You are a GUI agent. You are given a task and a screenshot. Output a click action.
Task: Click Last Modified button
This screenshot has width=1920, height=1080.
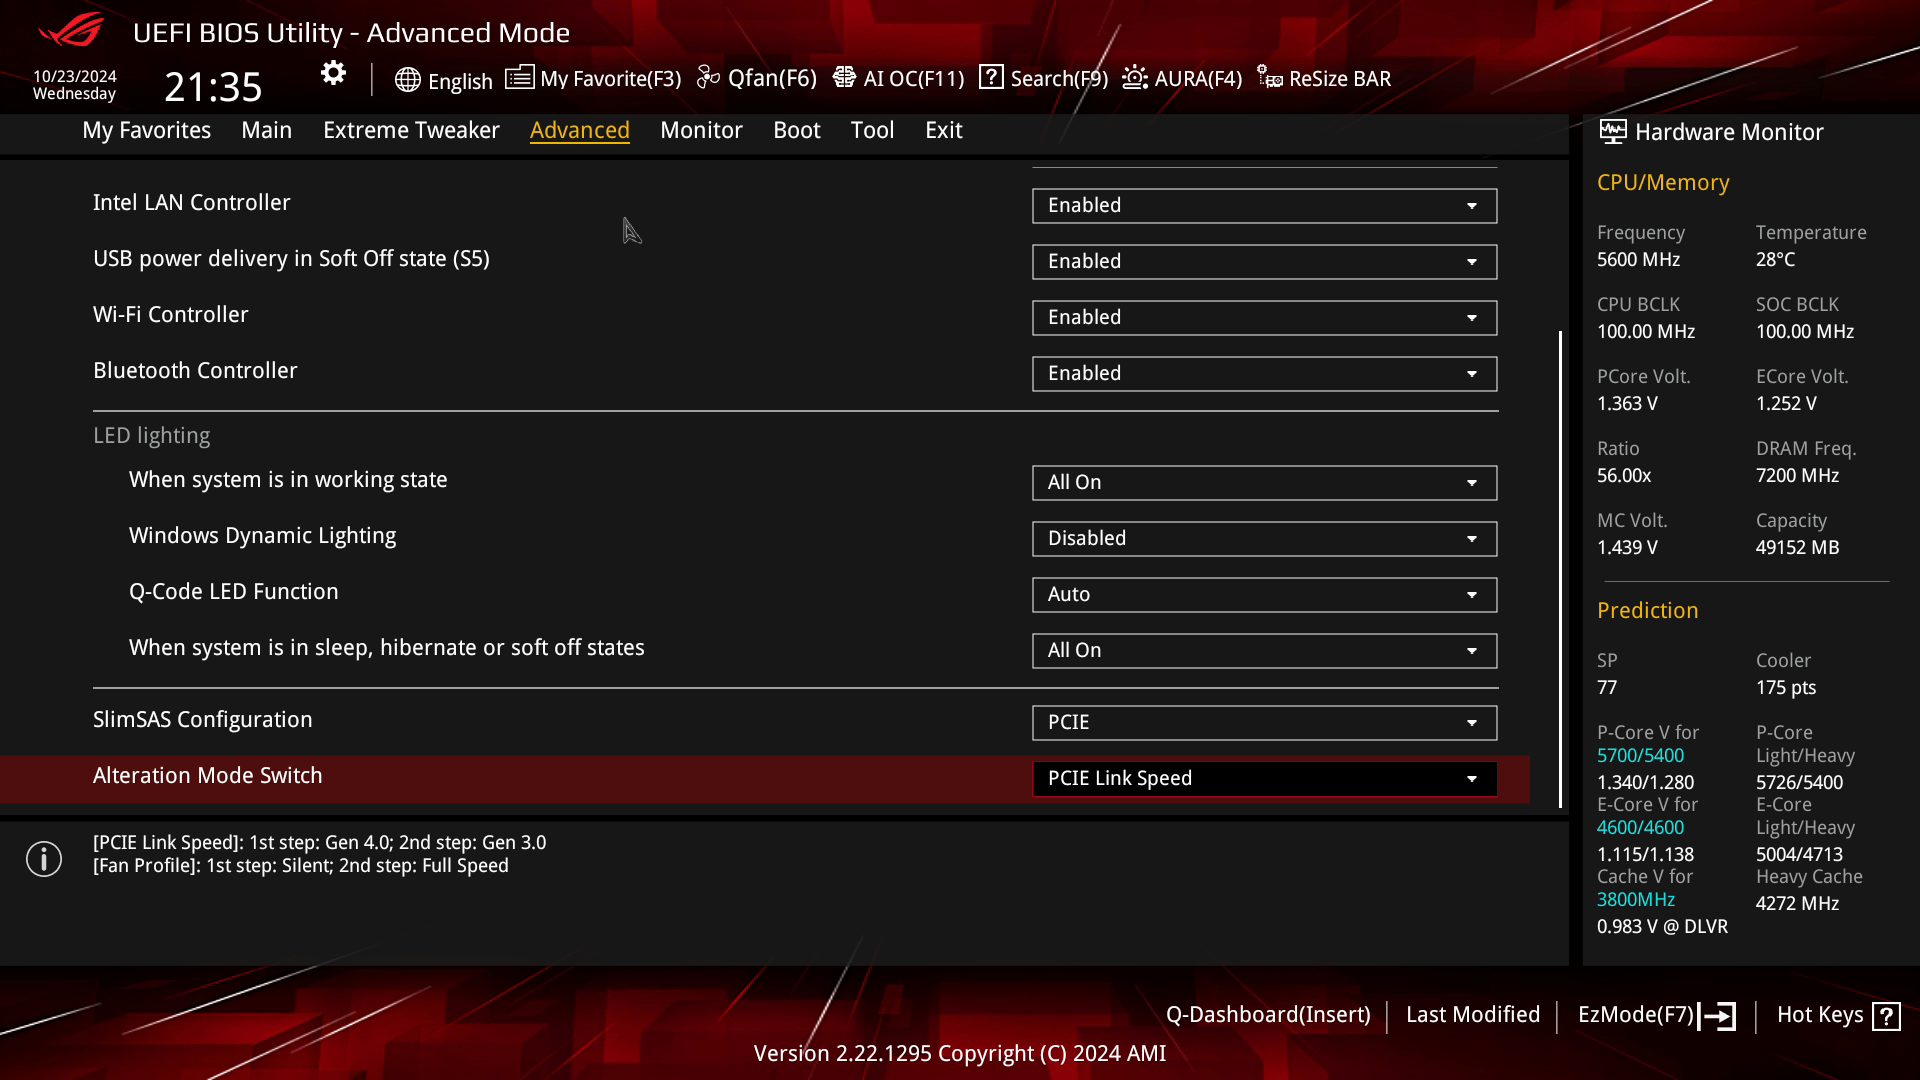coord(1473,1014)
